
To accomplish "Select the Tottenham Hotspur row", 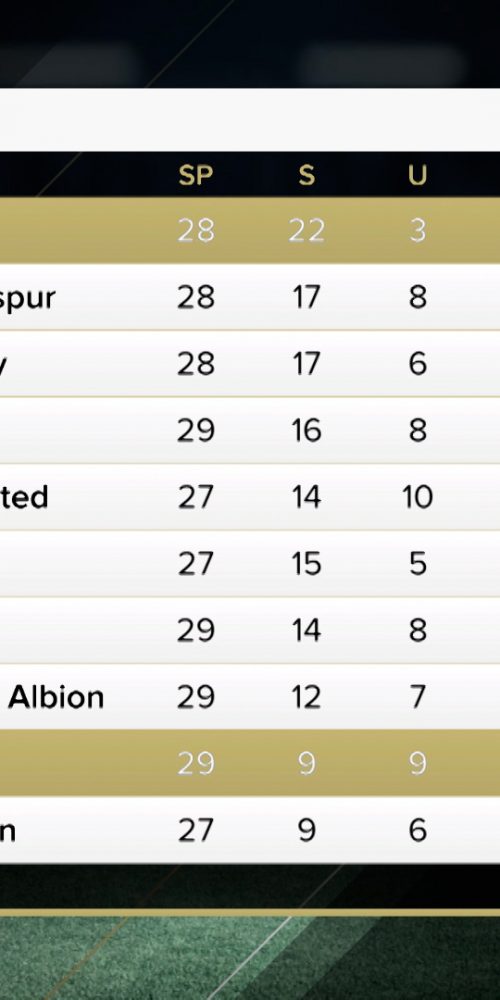I will (x=250, y=297).
